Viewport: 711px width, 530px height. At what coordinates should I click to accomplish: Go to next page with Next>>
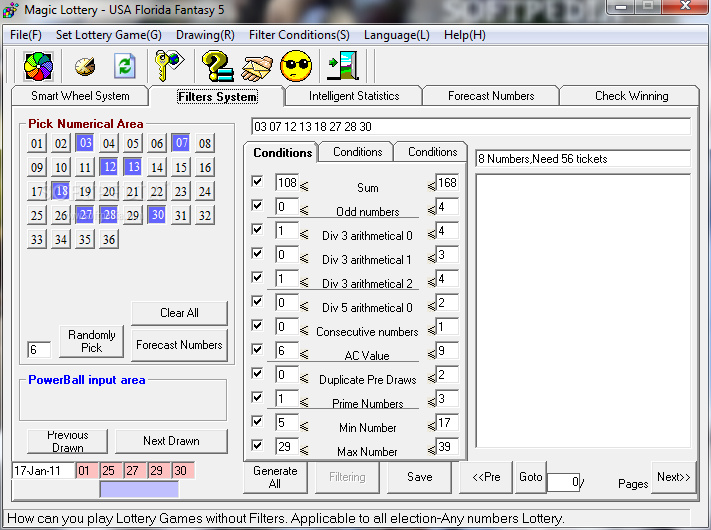click(673, 477)
